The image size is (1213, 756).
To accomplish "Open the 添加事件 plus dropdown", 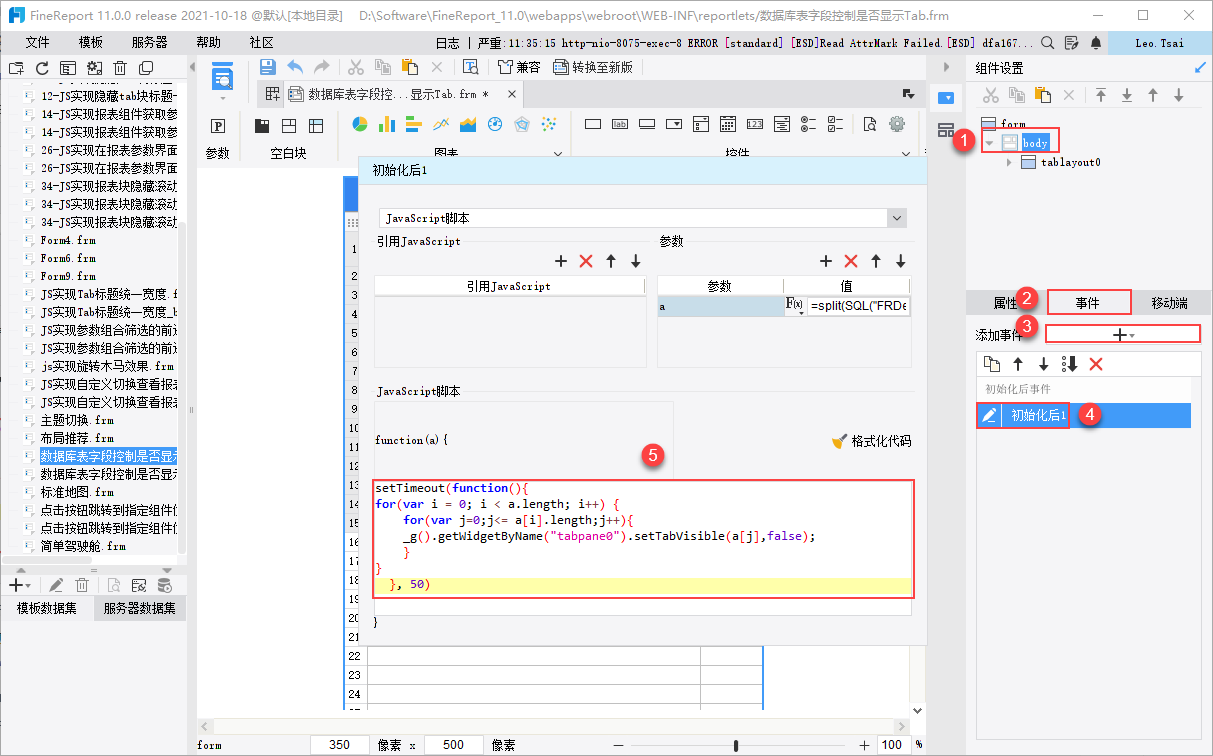I will (x=1123, y=335).
